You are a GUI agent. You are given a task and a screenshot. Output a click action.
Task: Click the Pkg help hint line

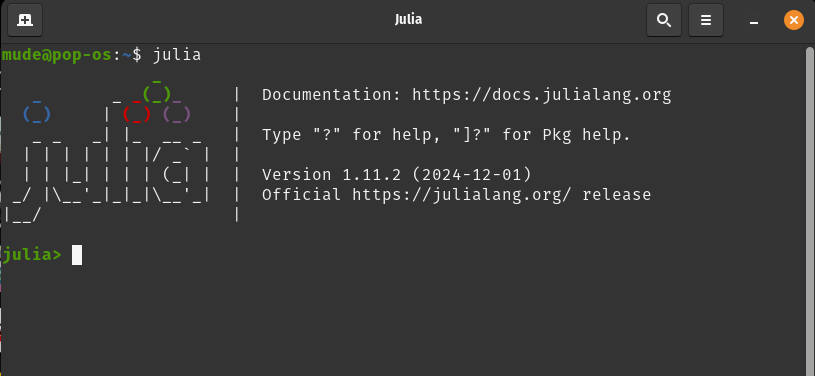[446, 135]
